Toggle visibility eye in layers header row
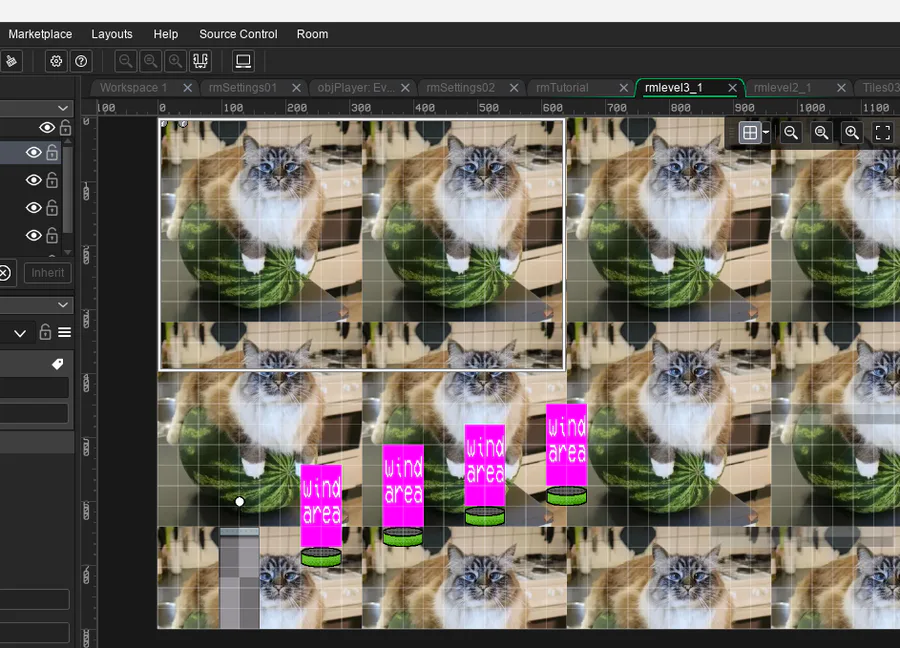 pyautogui.click(x=47, y=127)
